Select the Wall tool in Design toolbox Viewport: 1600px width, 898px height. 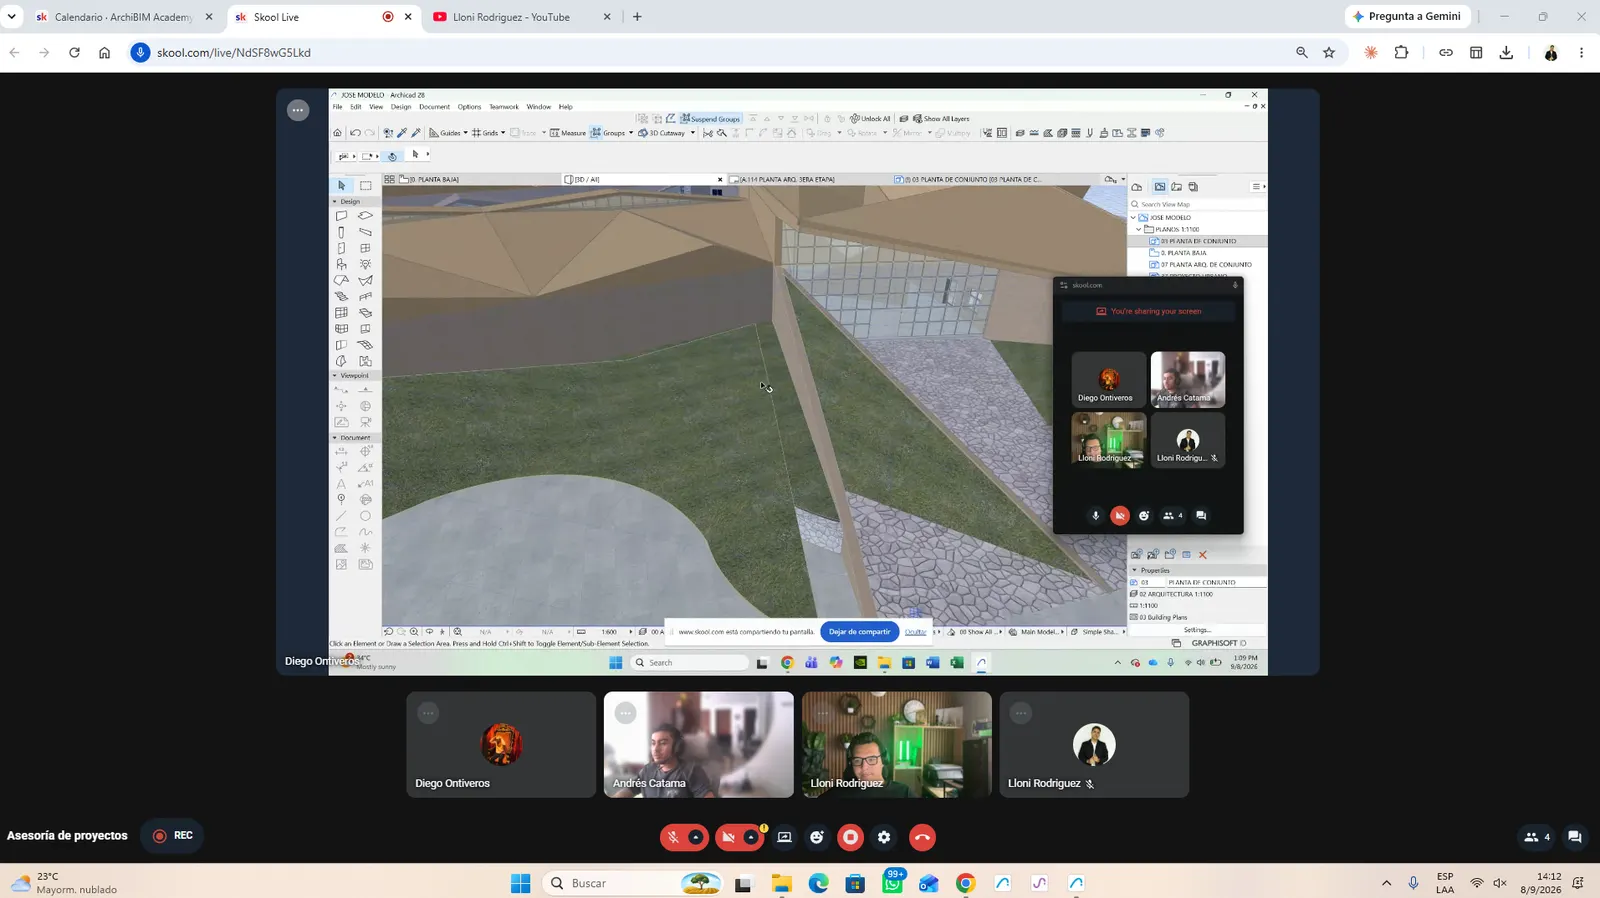341,216
